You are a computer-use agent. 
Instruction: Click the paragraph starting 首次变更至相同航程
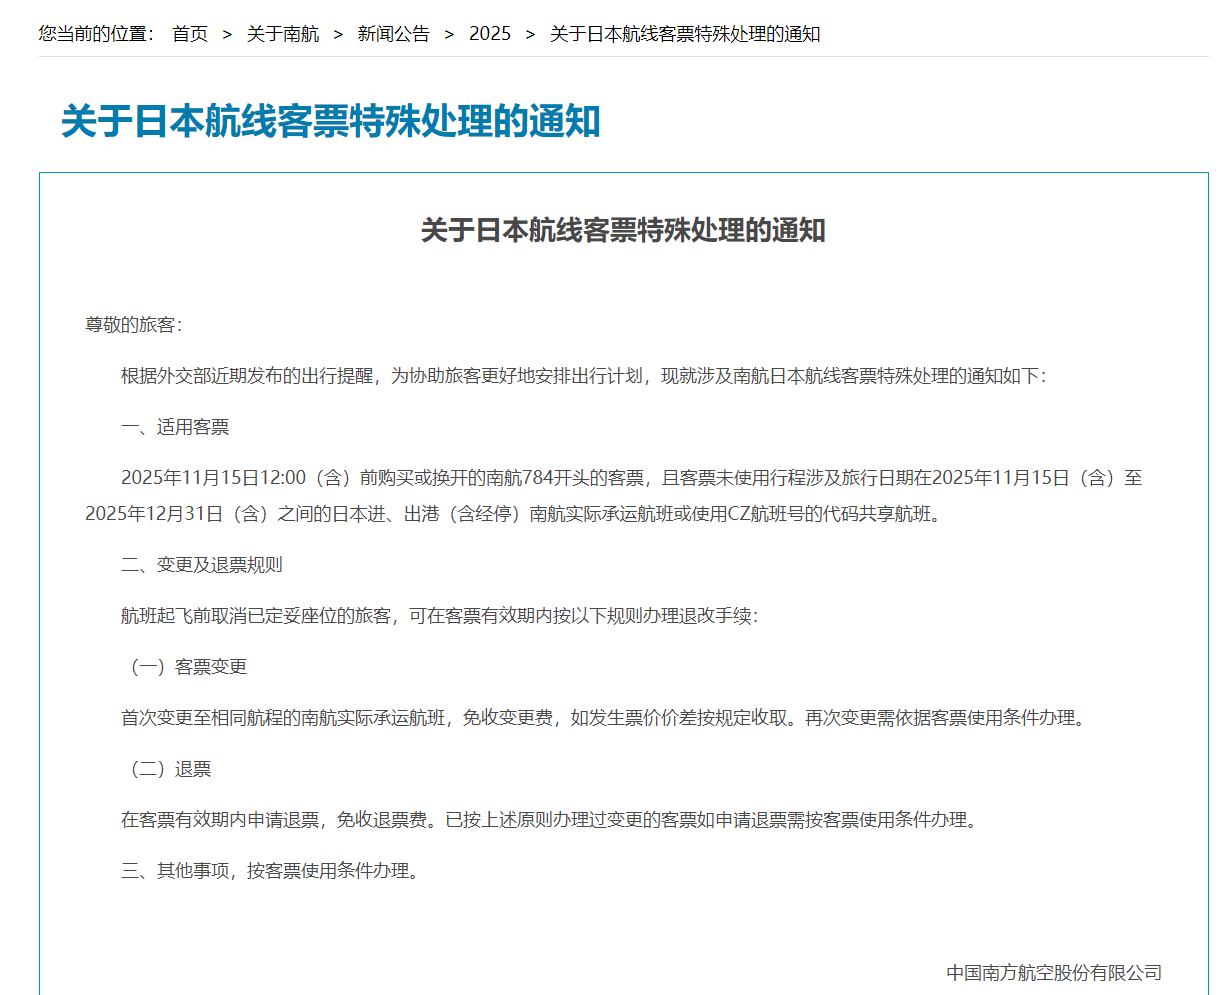point(604,718)
